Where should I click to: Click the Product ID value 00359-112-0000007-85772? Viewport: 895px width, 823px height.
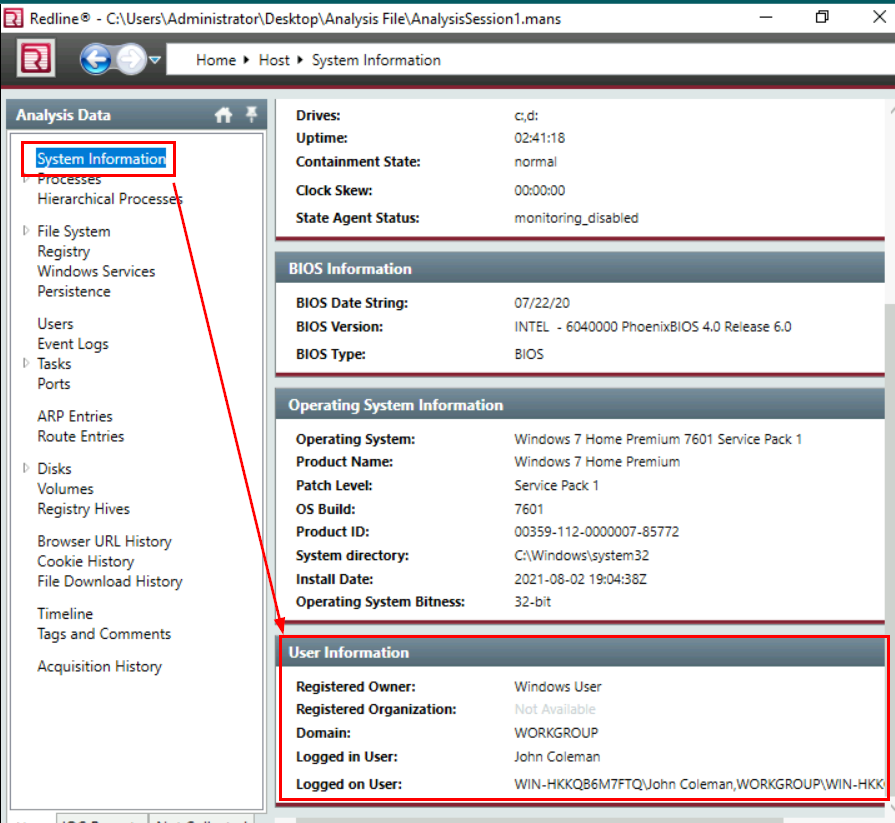click(596, 532)
